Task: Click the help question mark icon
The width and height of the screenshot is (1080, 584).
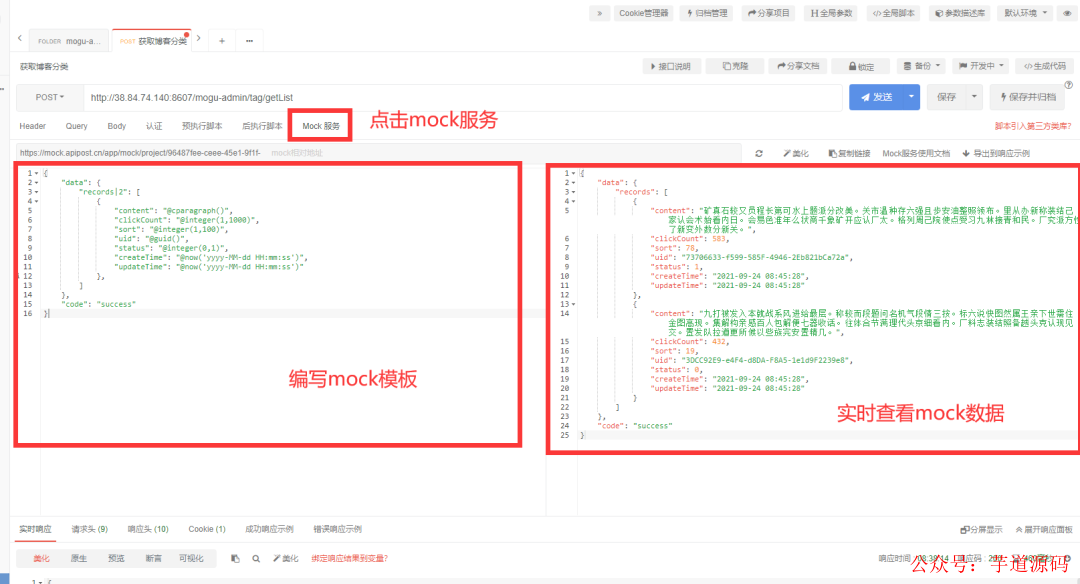Action: 1068,85
